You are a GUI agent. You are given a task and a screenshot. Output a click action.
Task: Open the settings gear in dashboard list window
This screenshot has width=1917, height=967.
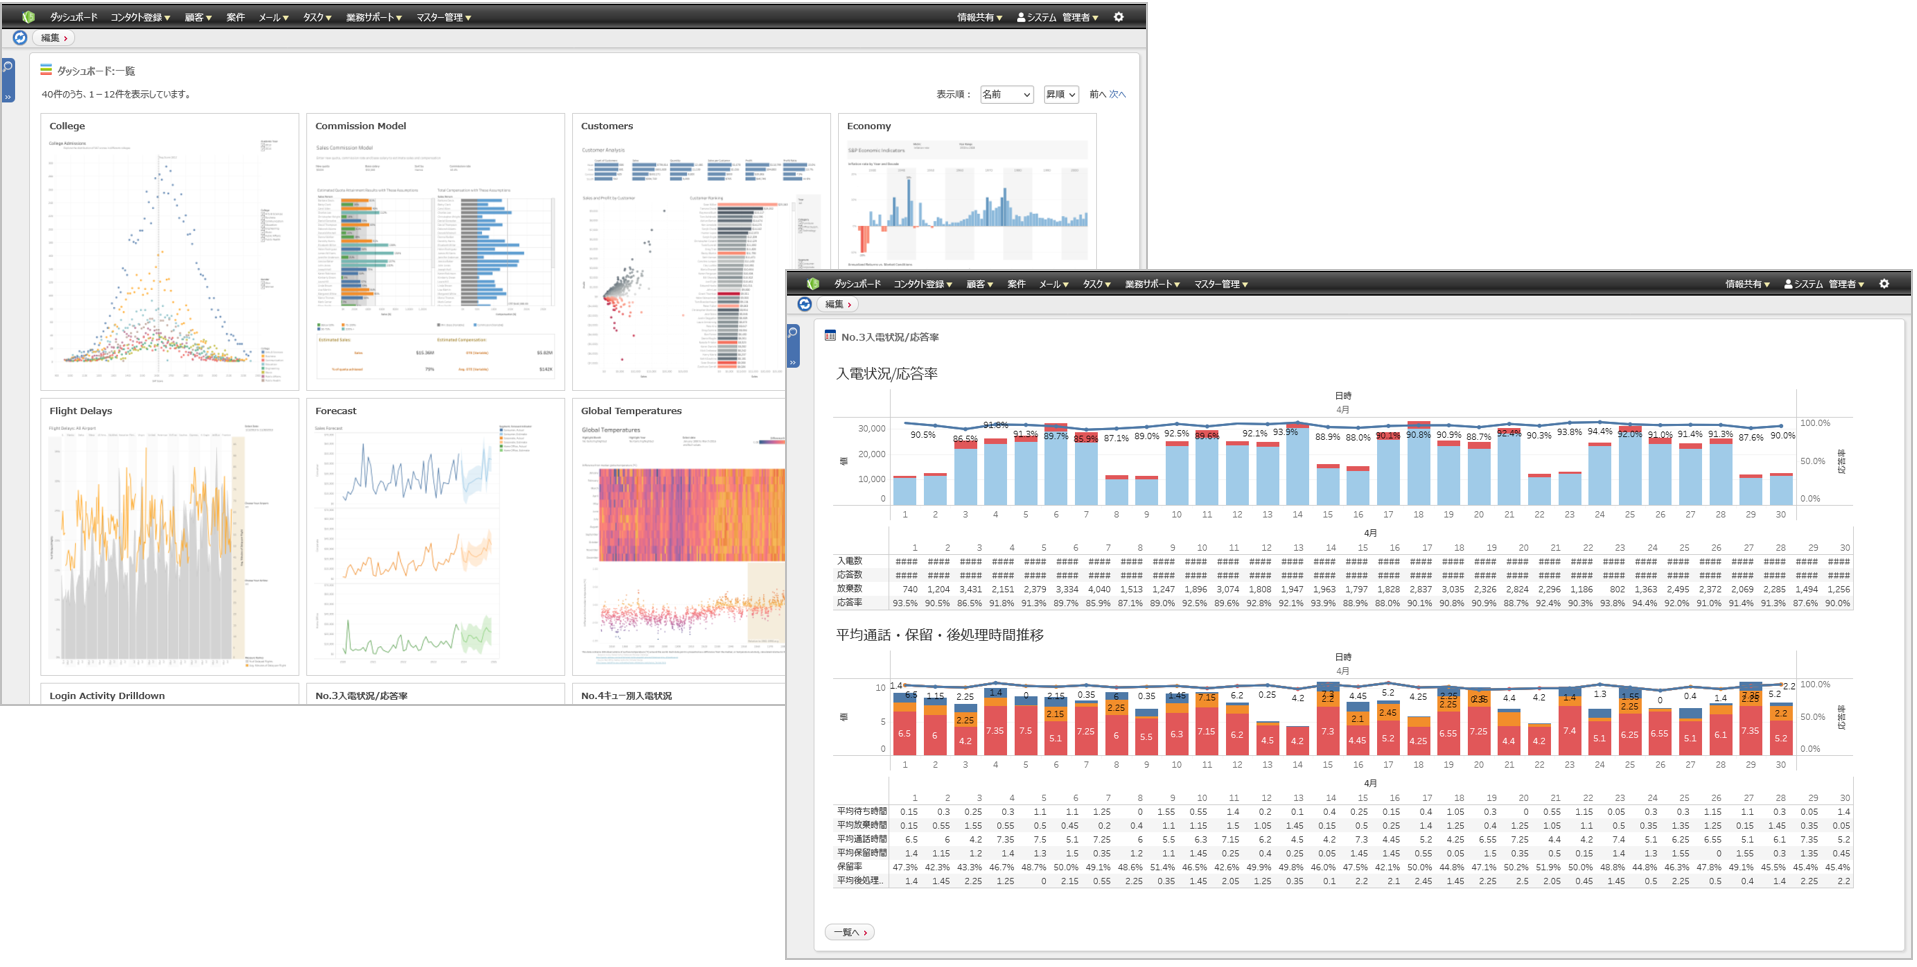pyautogui.click(x=1119, y=17)
